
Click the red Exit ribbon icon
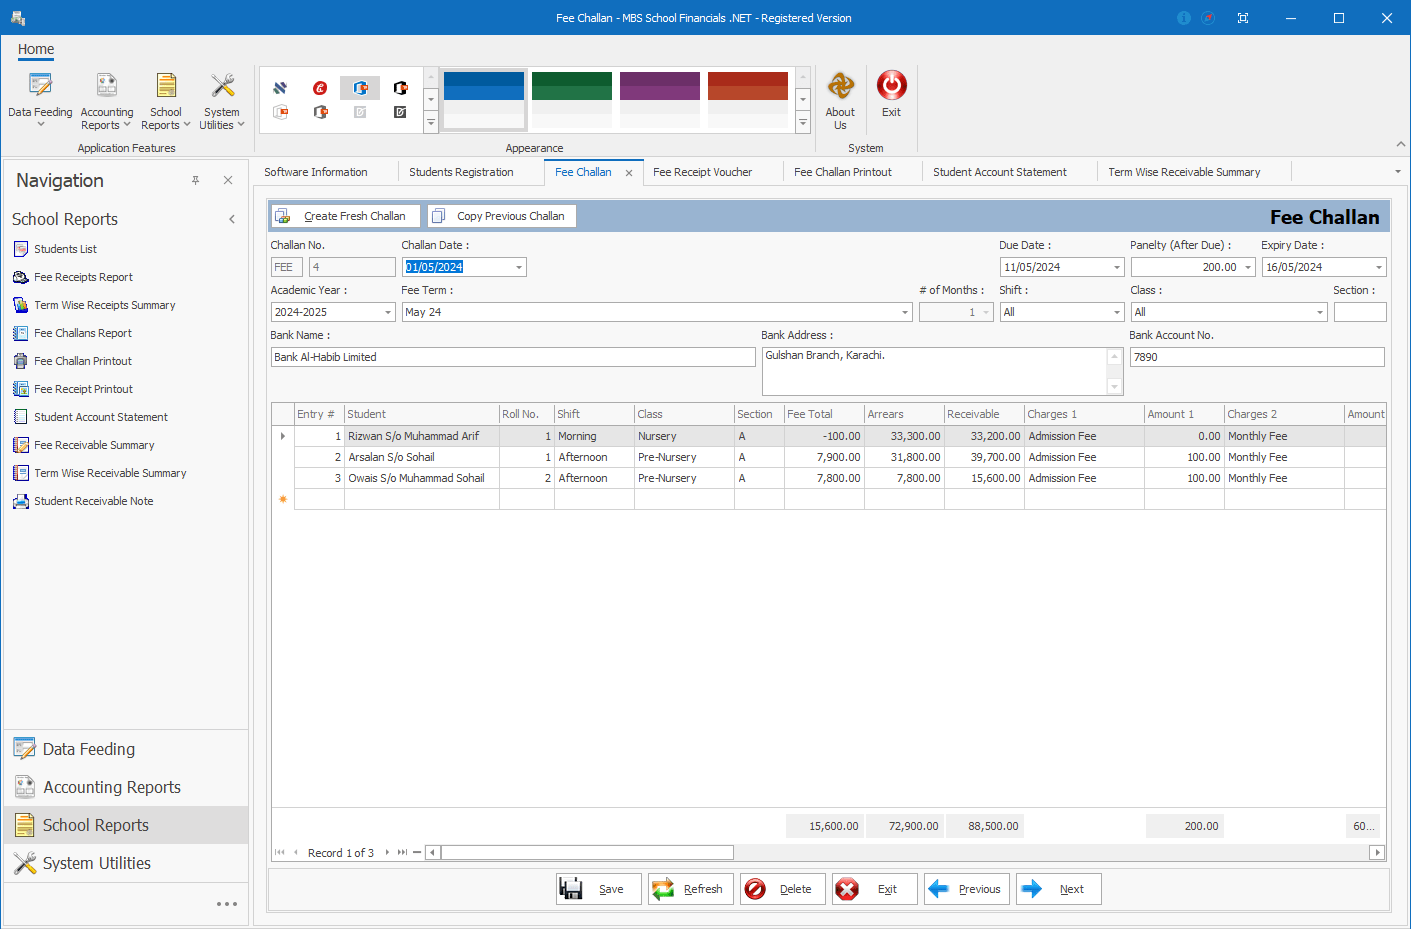pyautogui.click(x=891, y=94)
